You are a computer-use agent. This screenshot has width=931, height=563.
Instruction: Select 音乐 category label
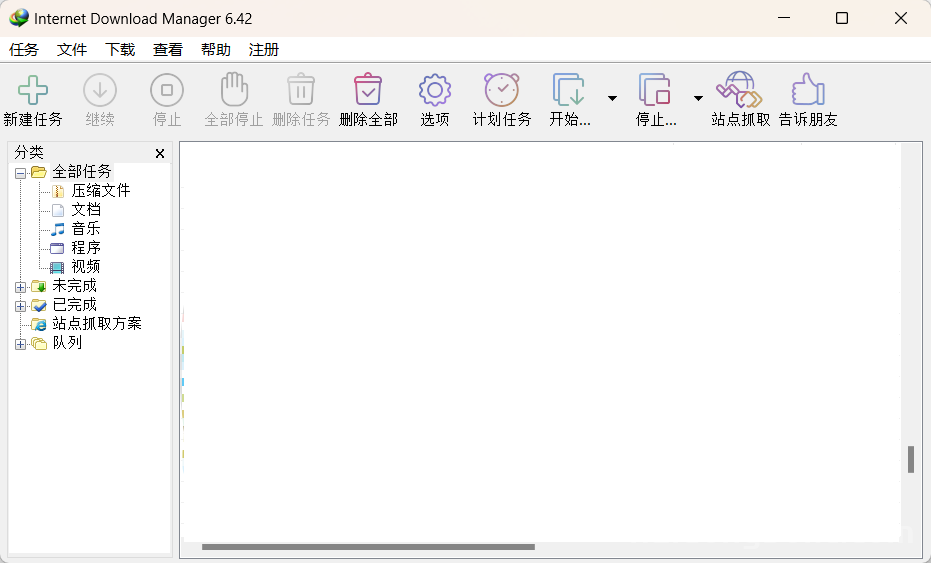click(86, 229)
